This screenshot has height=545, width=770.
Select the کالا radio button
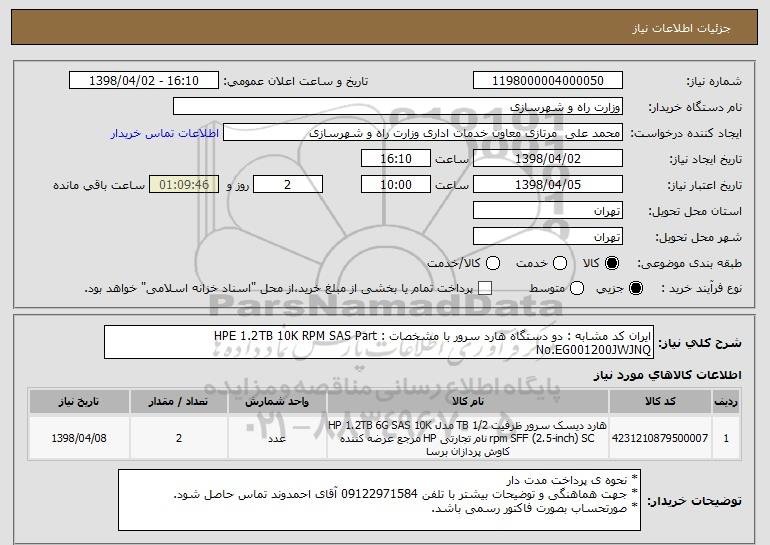(x=612, y=263)
